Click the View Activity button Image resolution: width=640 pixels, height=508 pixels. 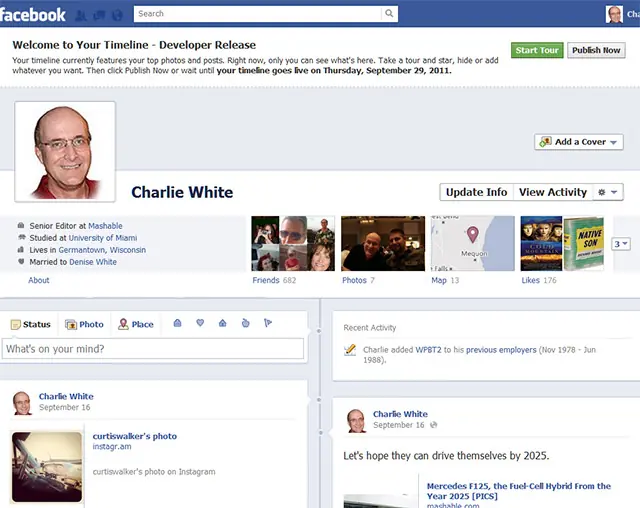coord(553,192)
